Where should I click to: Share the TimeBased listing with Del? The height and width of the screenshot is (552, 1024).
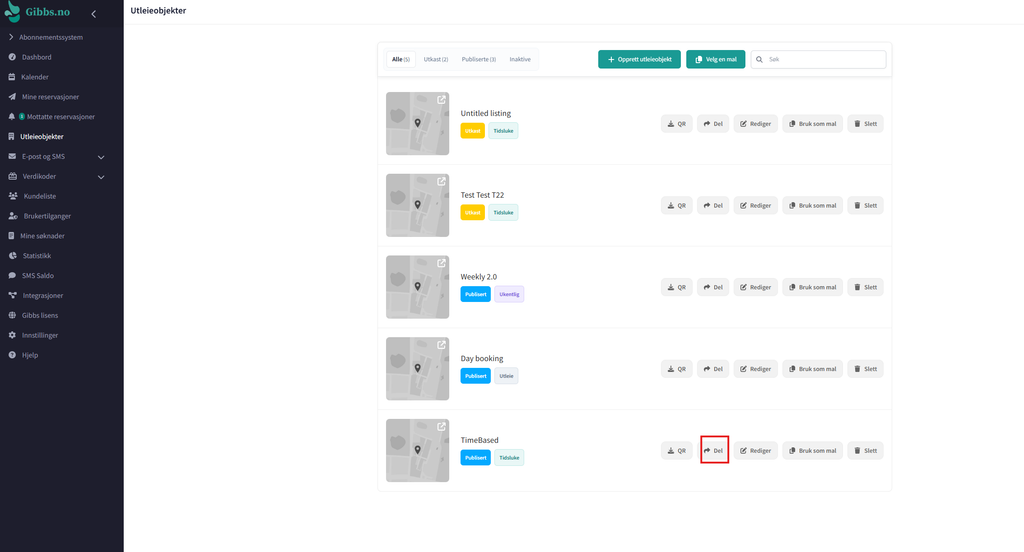coord(714,451)
